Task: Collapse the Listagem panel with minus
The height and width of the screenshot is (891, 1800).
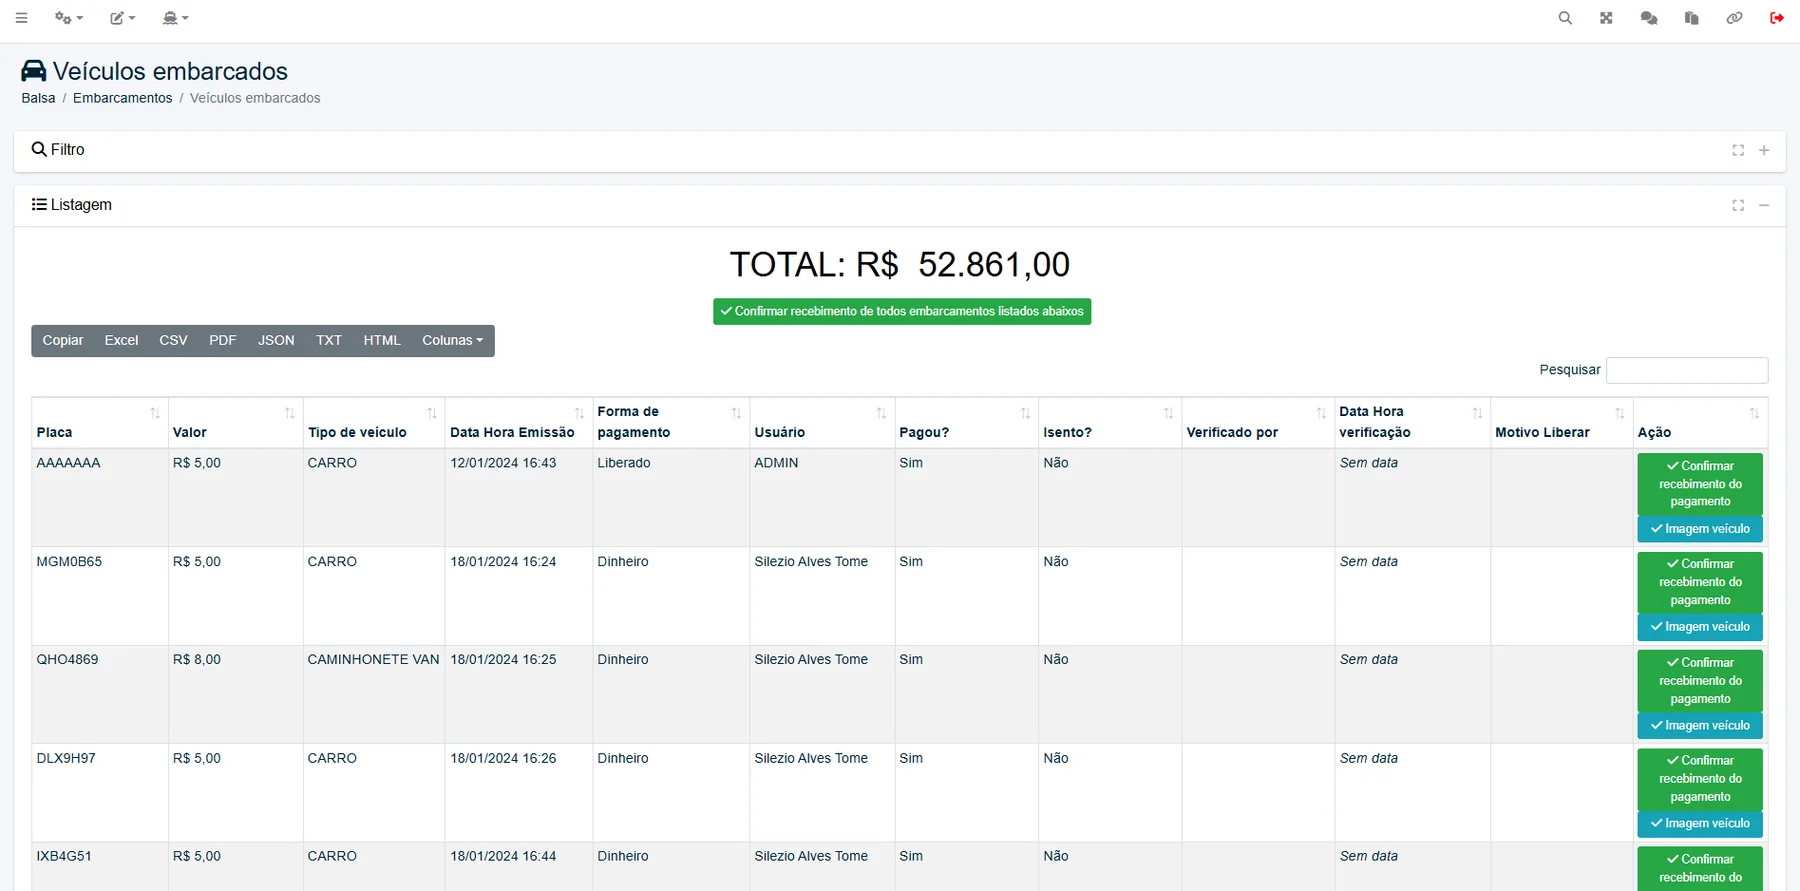Action: tap(1764, 205)
